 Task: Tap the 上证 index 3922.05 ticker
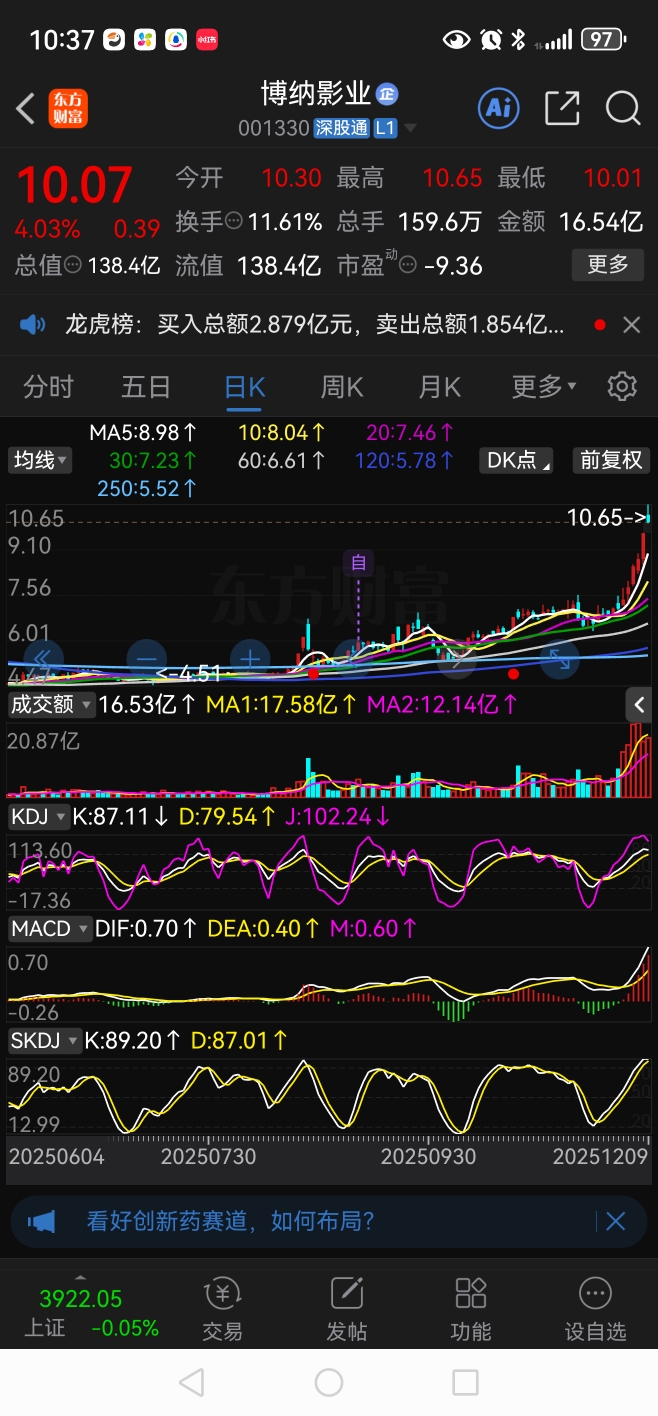[91, 1312]
